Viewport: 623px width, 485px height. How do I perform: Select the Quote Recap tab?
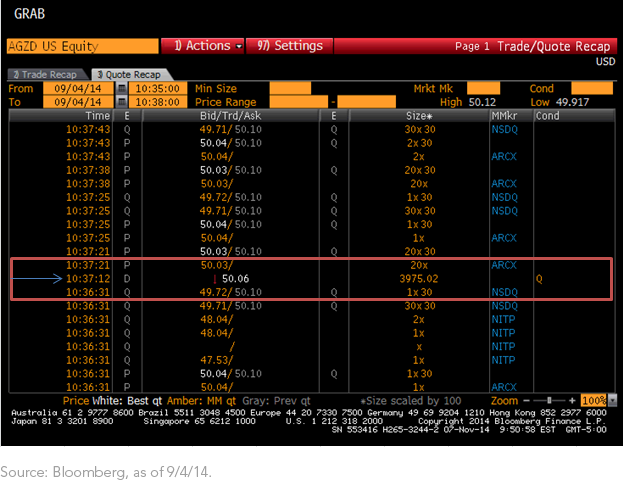130,75
